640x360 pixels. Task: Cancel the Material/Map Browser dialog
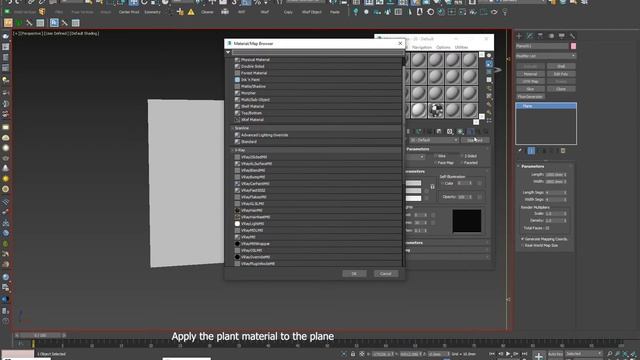pyautogui.click(x=386, y=274)
